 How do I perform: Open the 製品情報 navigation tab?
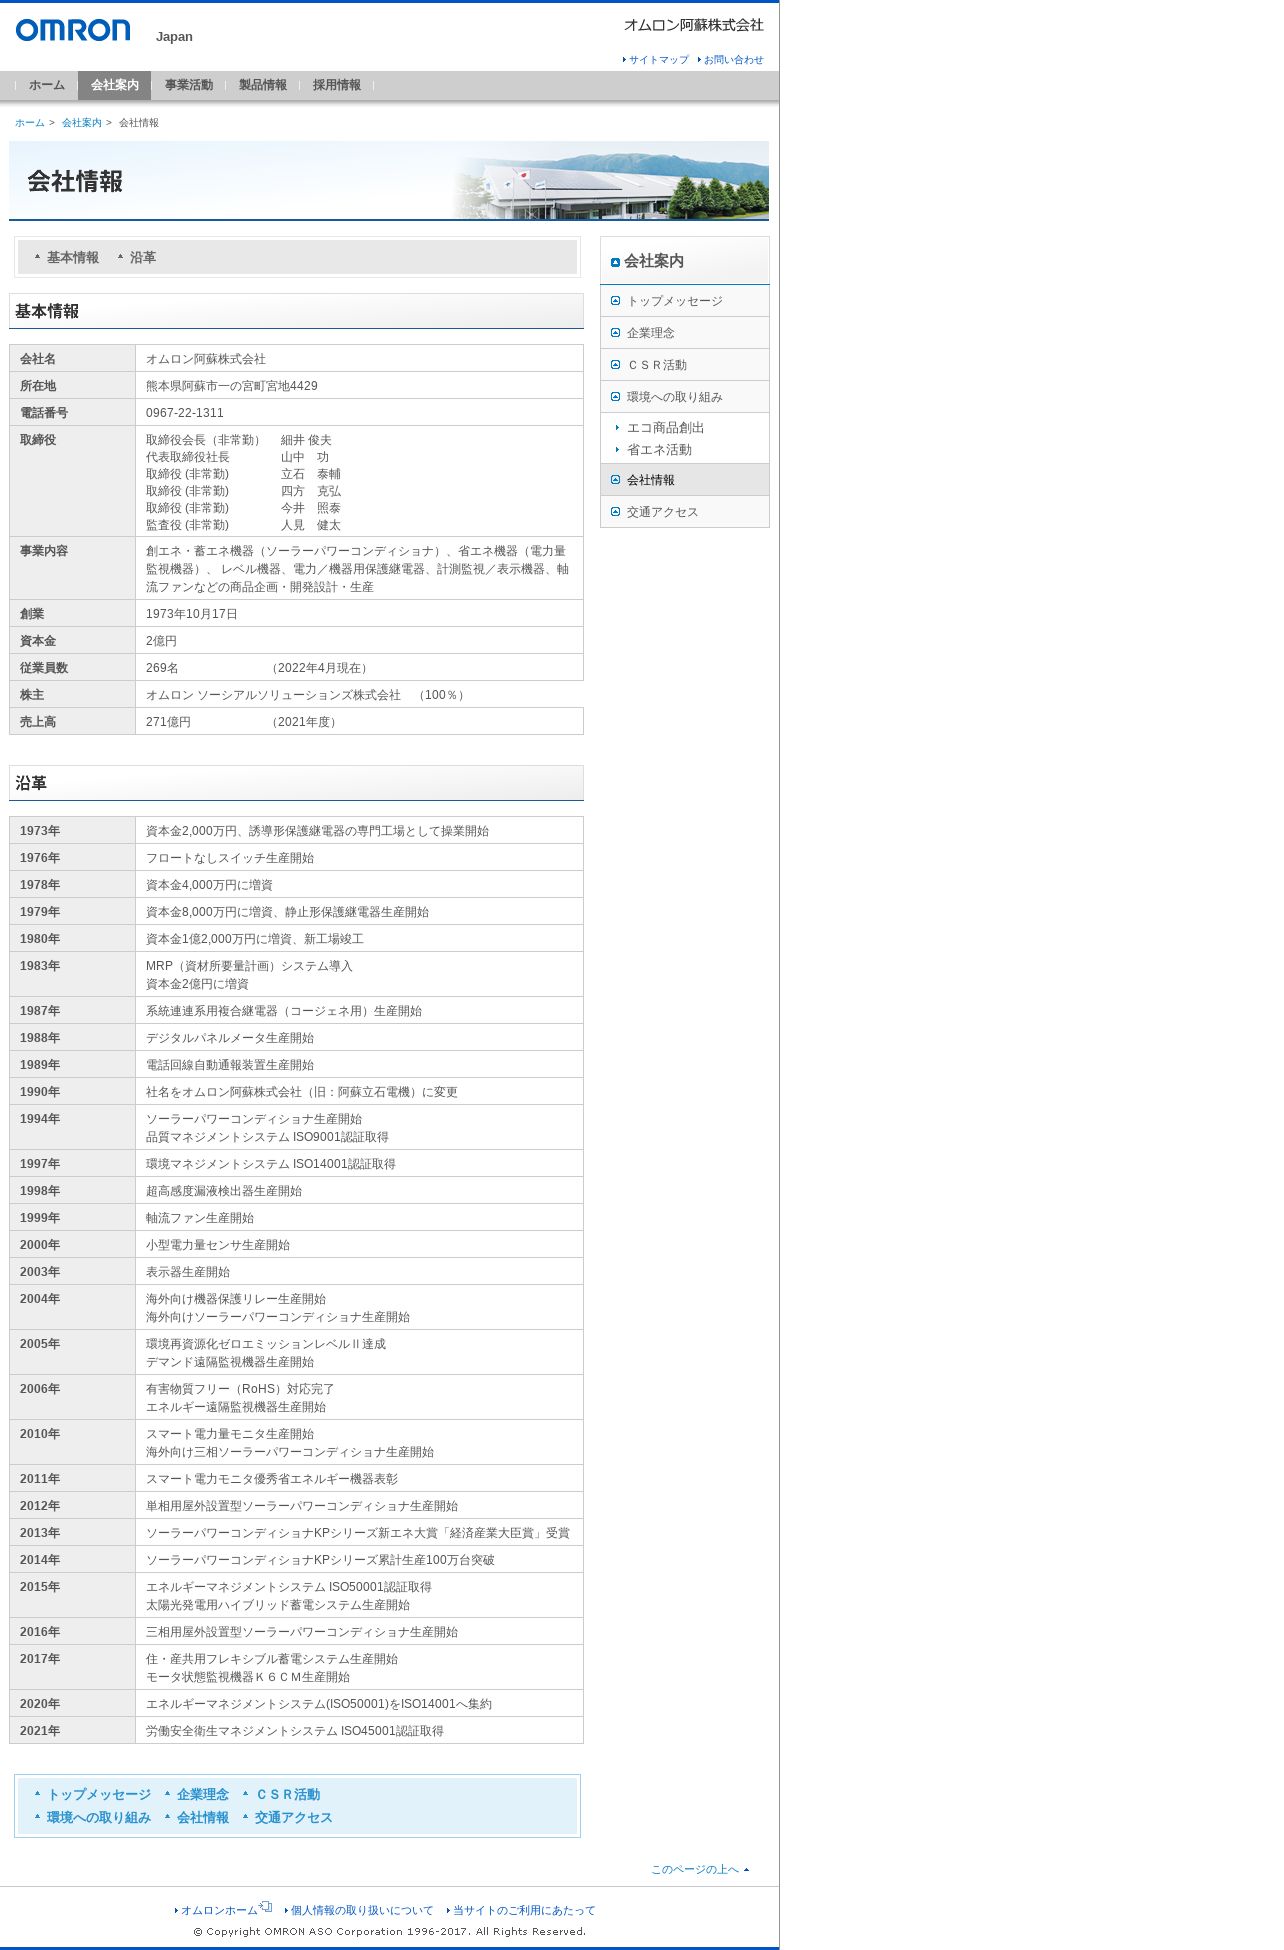coord(263,85)
